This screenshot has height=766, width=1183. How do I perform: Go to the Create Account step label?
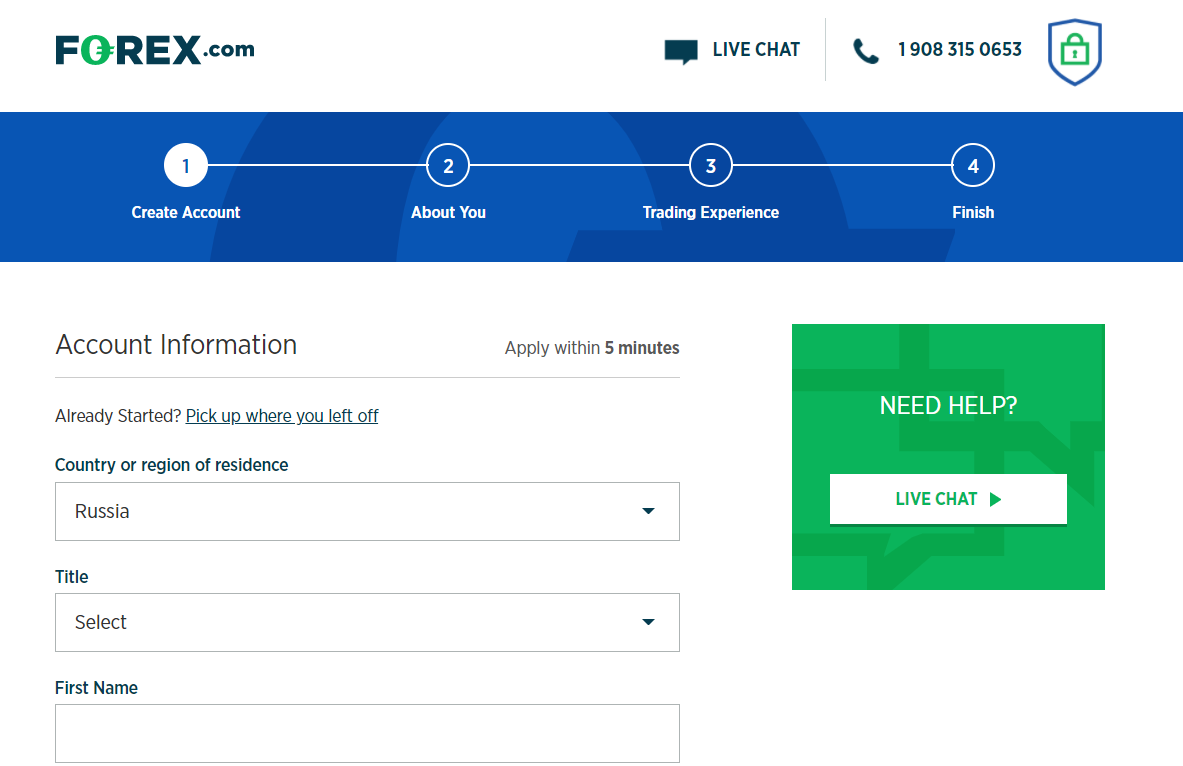click(x=186, y=212)
